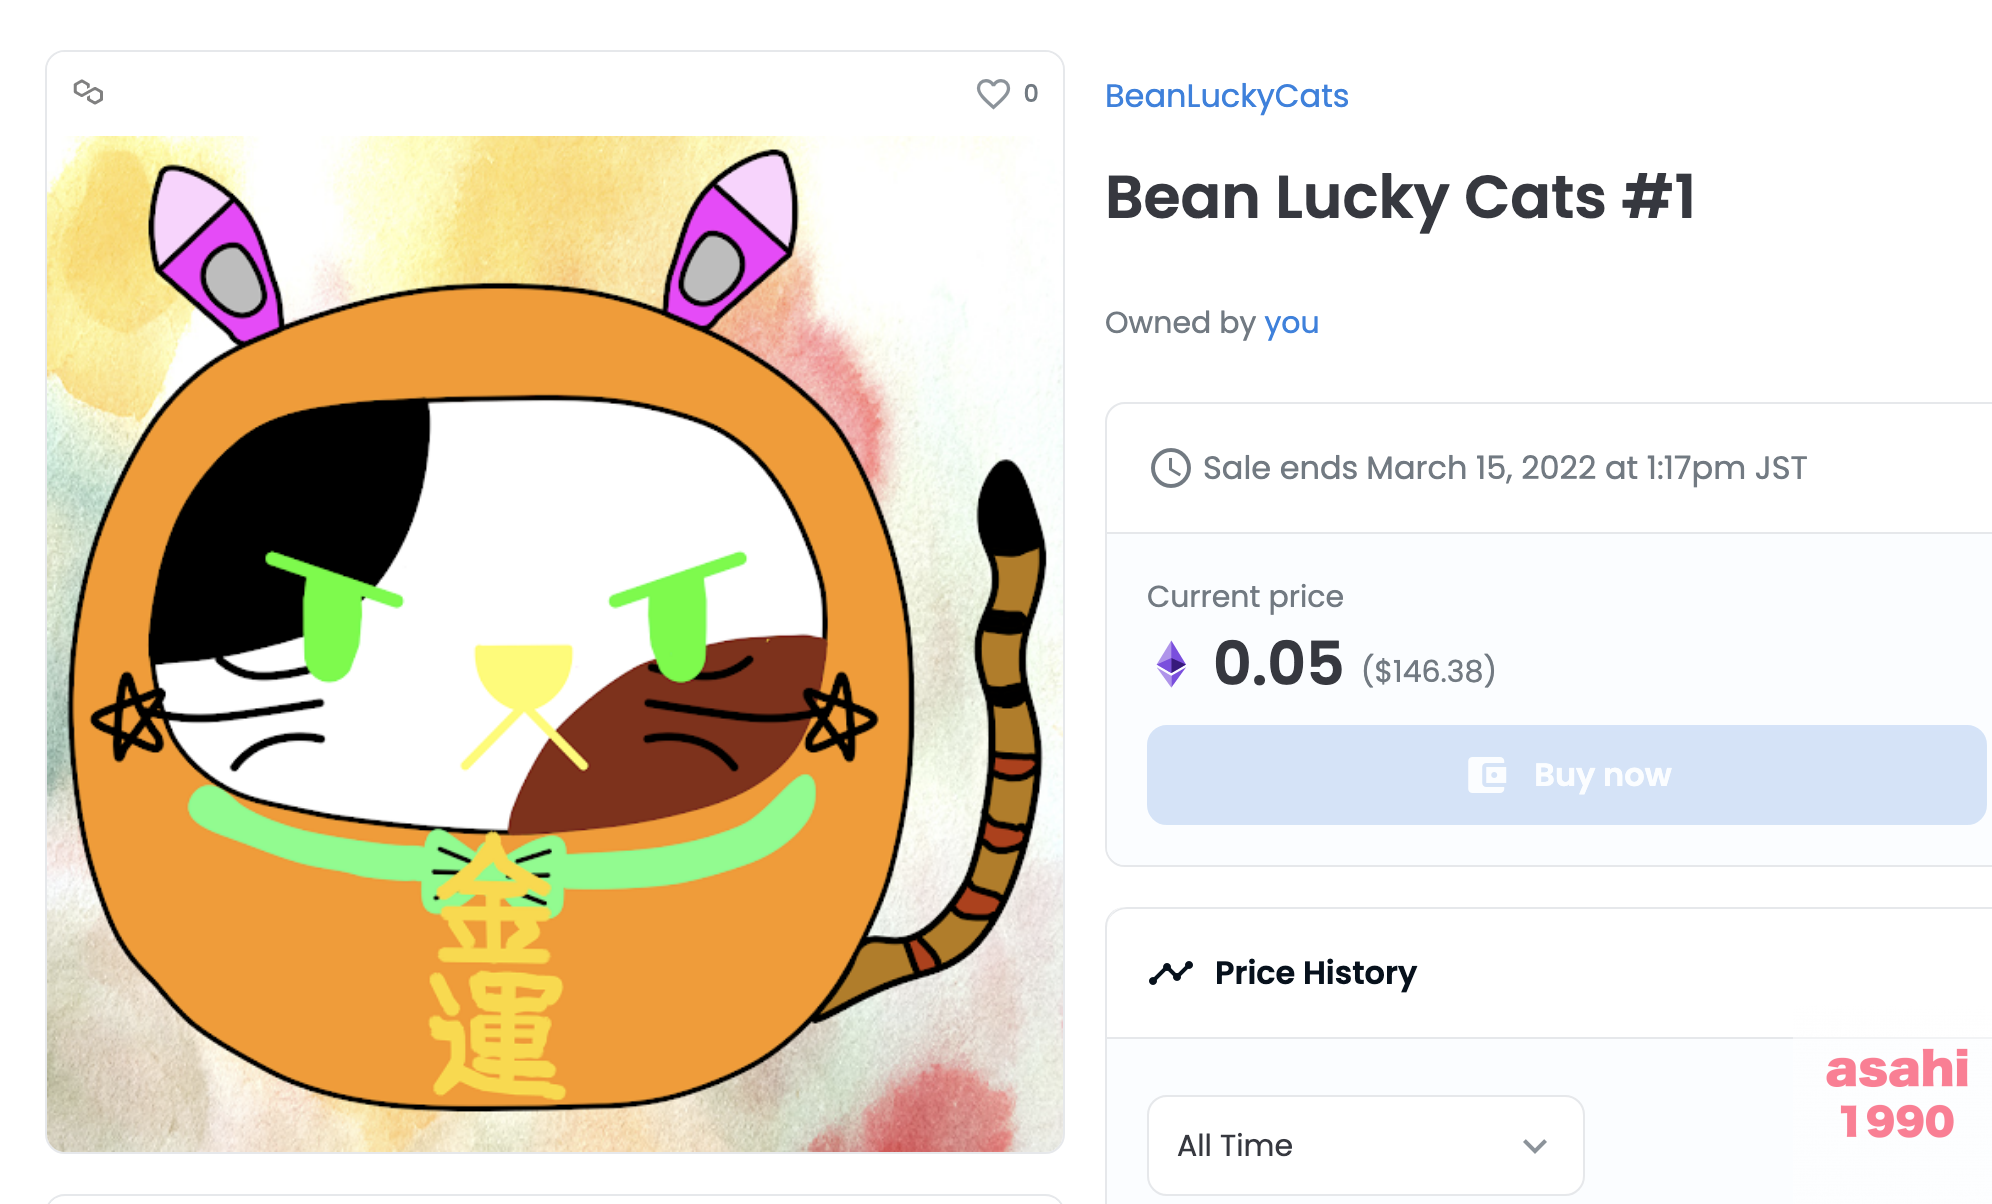Favorite the NFT with the heart icon
Viewport: 1992px width, 1204px height.
[992, 93]
